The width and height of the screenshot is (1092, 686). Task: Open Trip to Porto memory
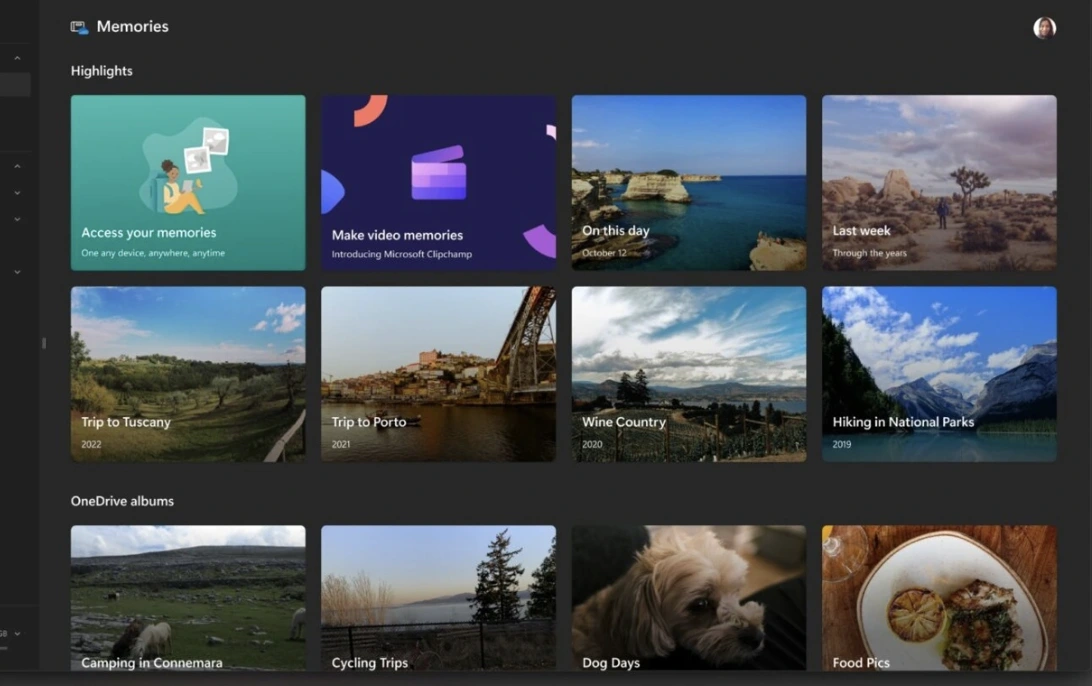(438, 374)
